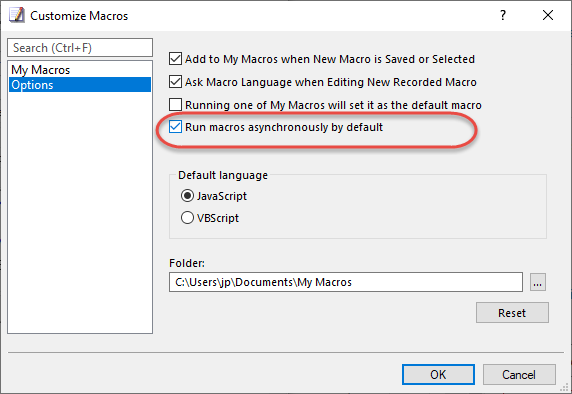
Task: Click into the Folder path field
Action: pos(345,282)
